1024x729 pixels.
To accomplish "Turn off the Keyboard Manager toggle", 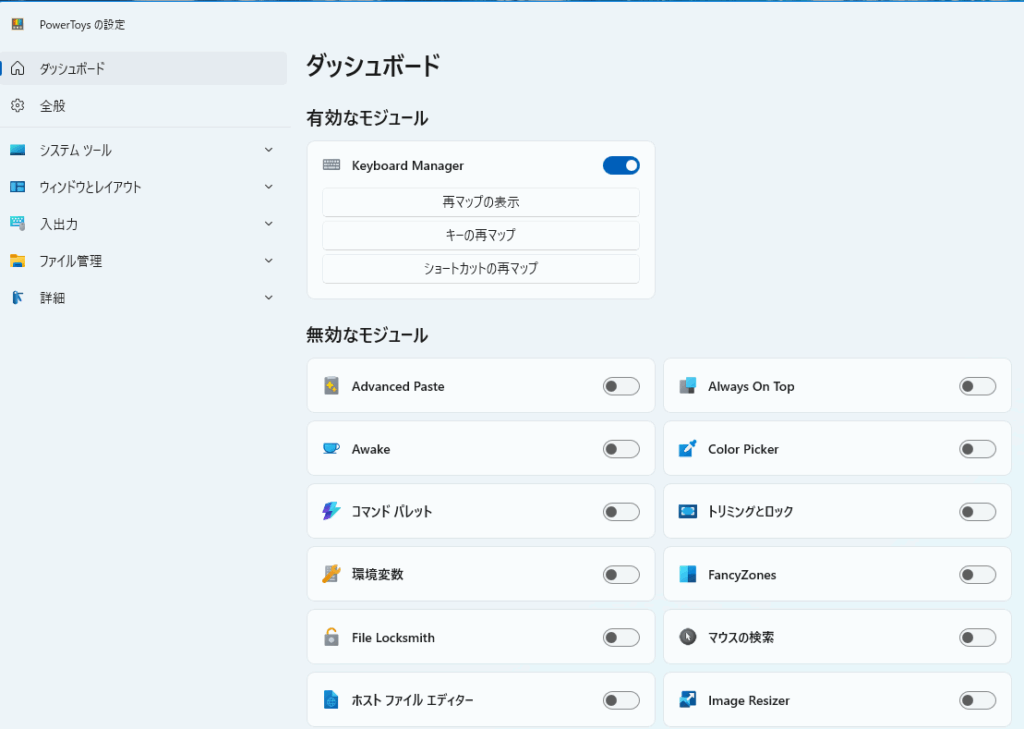I will pyautogui.click(x=621, y=165).
